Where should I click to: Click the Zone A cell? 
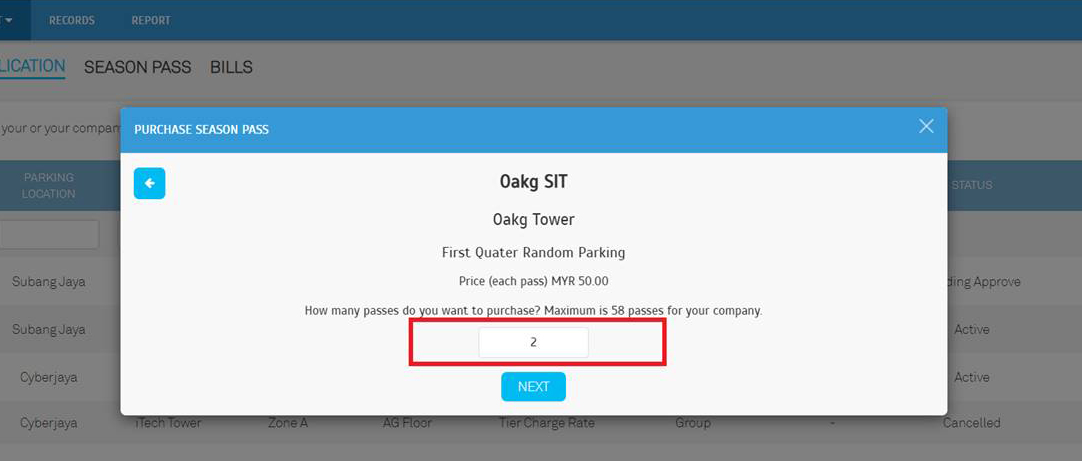(288, 423)
